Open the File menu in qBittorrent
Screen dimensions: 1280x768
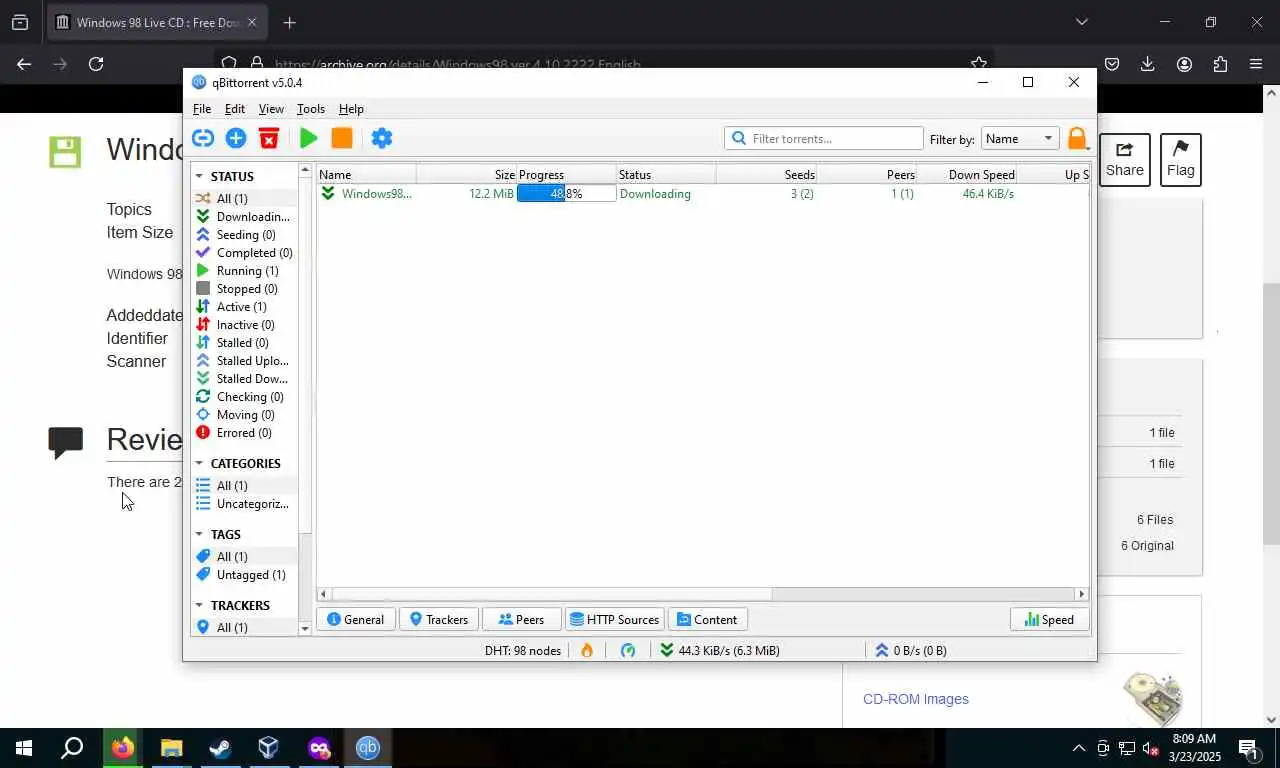click(x=202, y=108)
